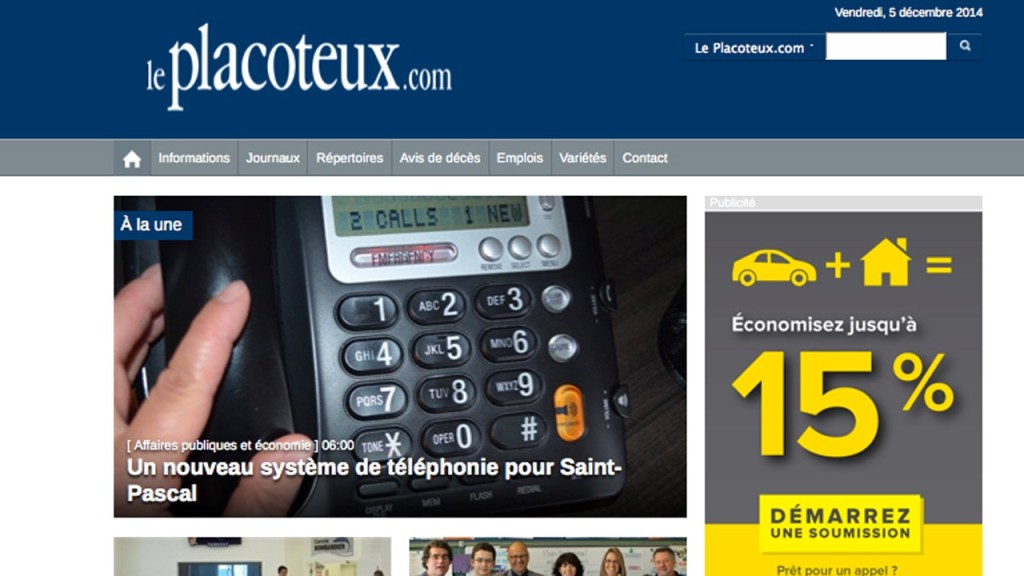Viewport: 1024px width, 576px height.
Task: Click inside the search text field
Action: point(886,46)
